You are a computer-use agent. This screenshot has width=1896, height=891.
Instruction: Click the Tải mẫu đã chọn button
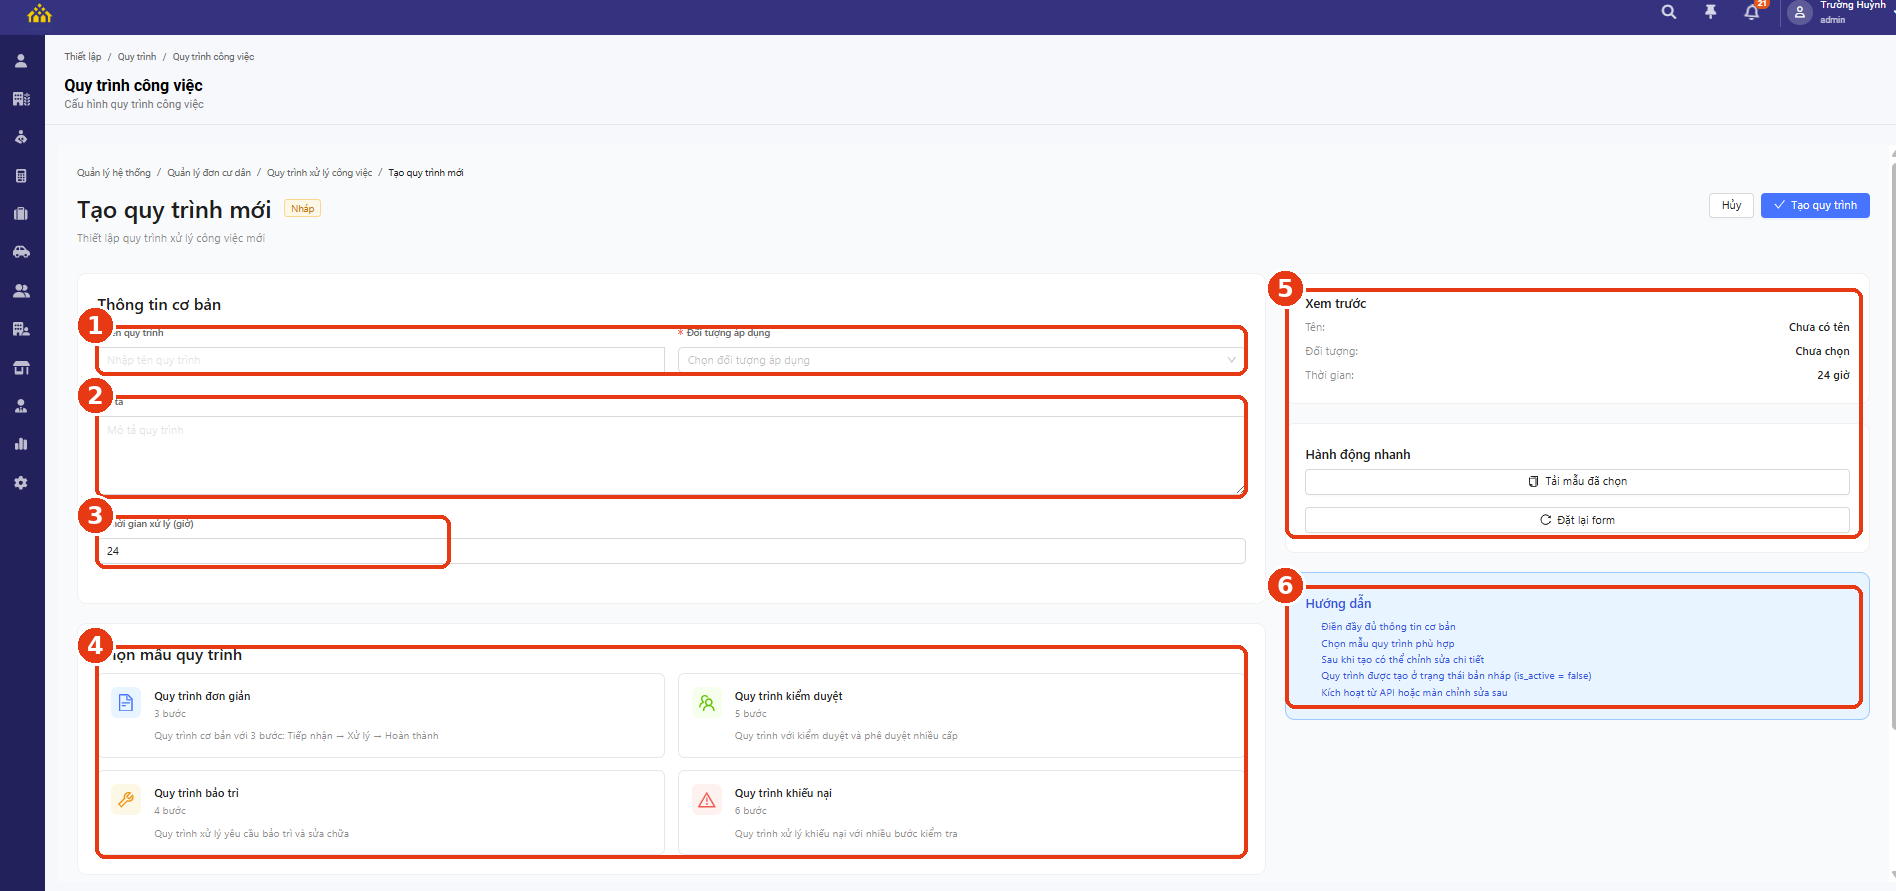[x=1577, y=481]
